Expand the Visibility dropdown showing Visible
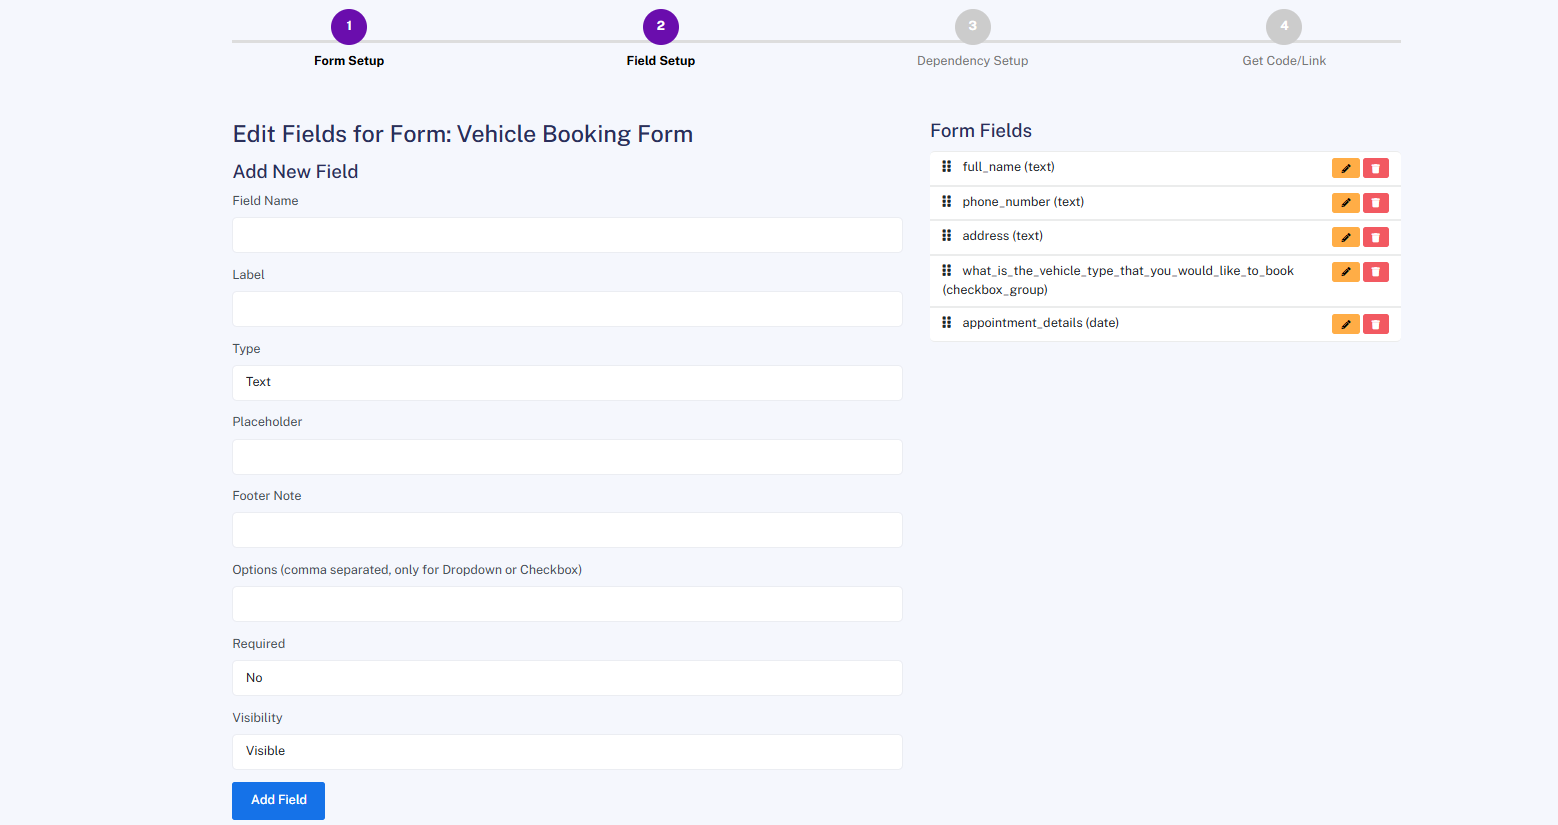Screen dimensions: 1558x825 [567, 752]
